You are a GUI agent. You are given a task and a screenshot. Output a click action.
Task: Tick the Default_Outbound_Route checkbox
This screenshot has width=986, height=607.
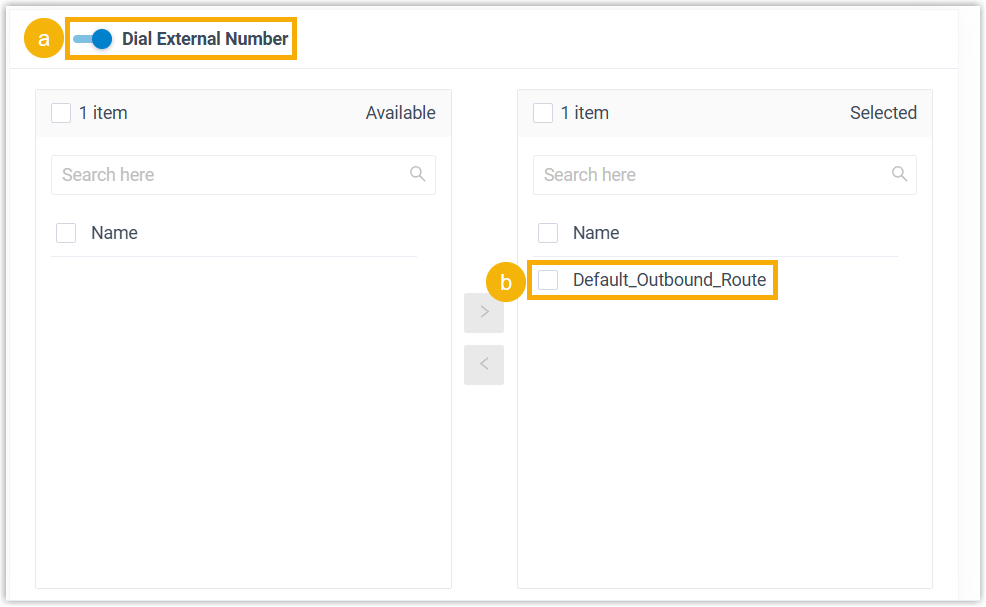(x=548, y=280)
